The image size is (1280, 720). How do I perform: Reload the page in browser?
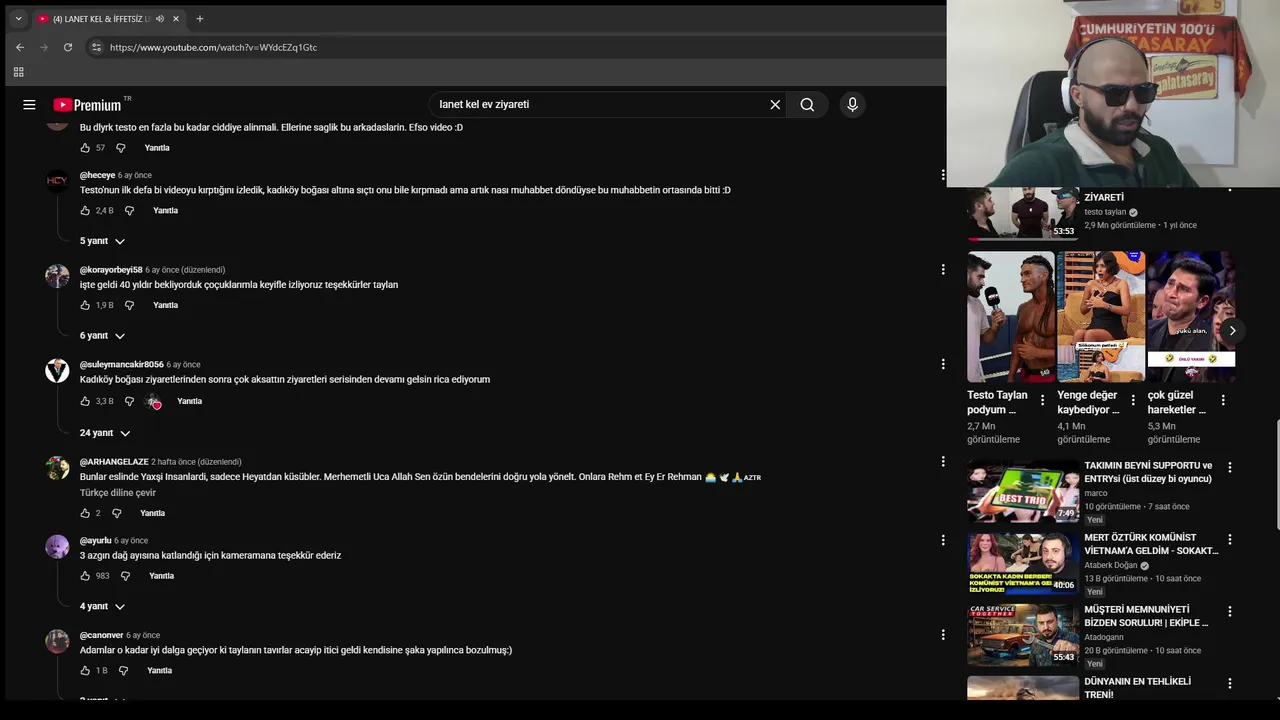[68, 47]
